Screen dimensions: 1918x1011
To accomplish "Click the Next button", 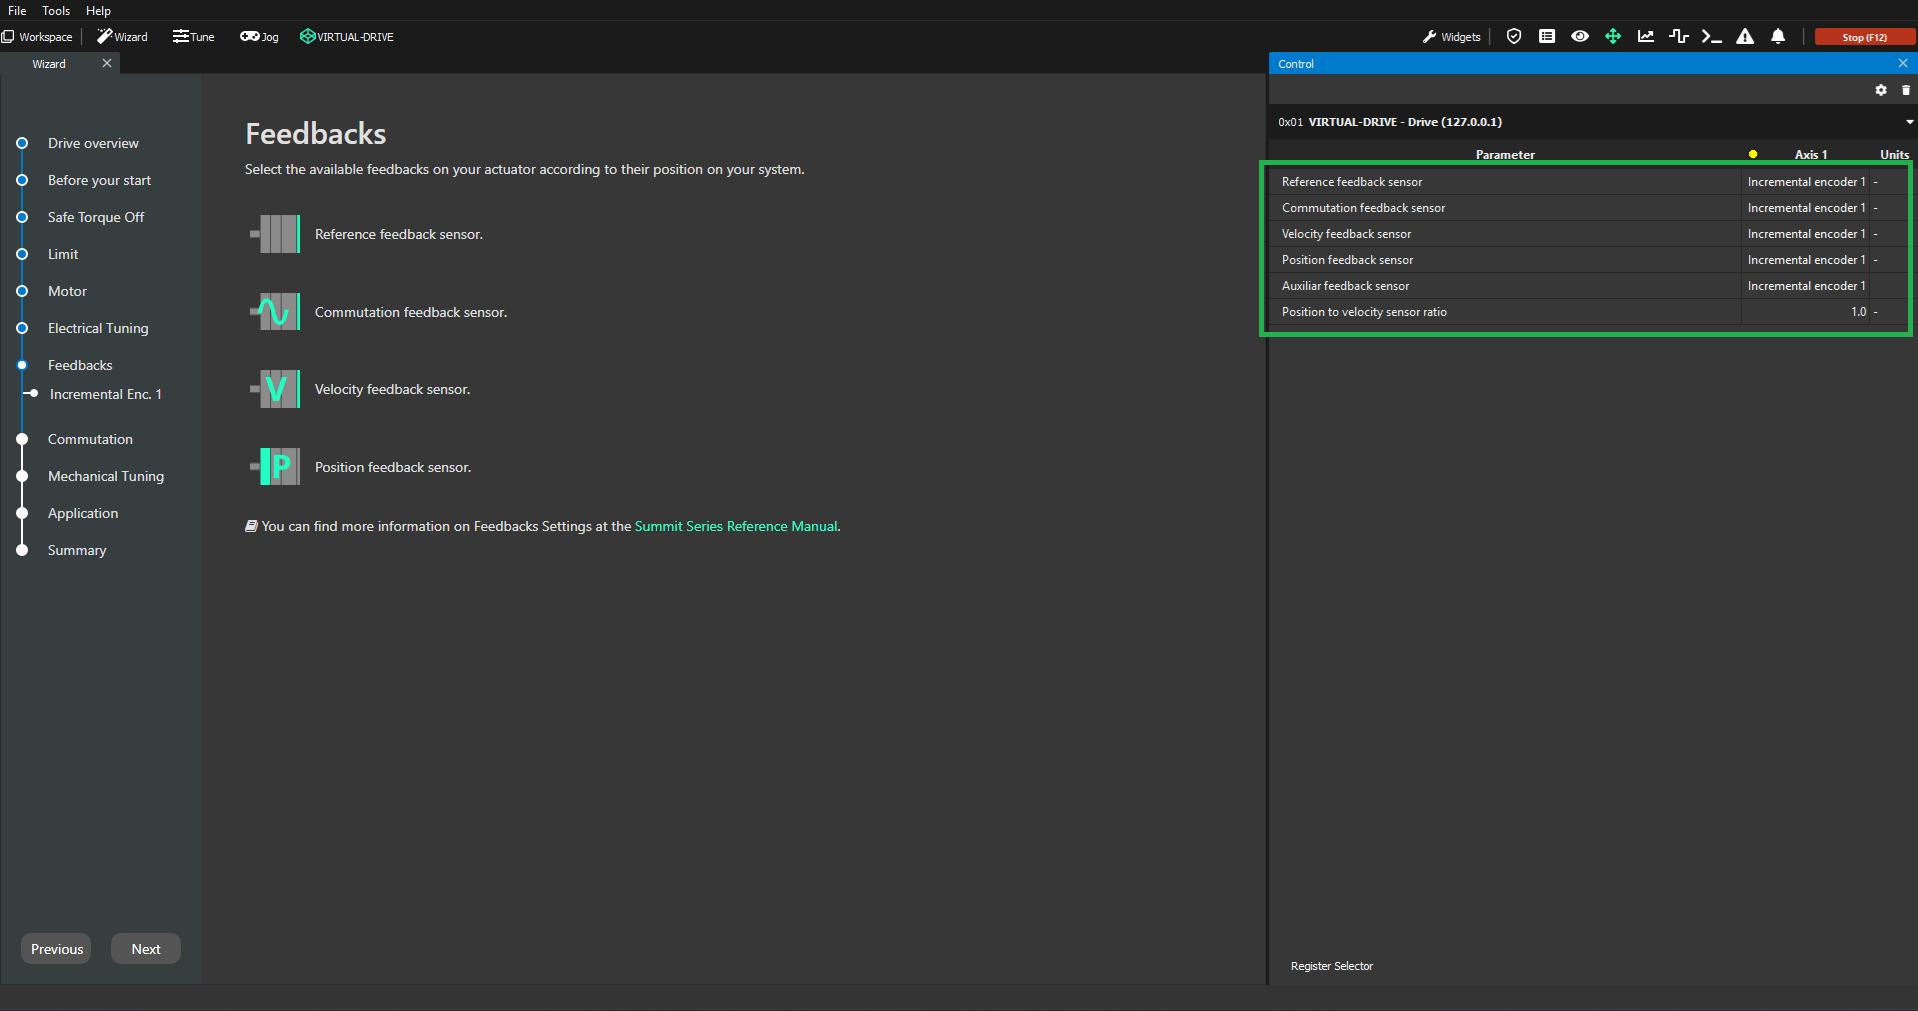I will point(146,949).
